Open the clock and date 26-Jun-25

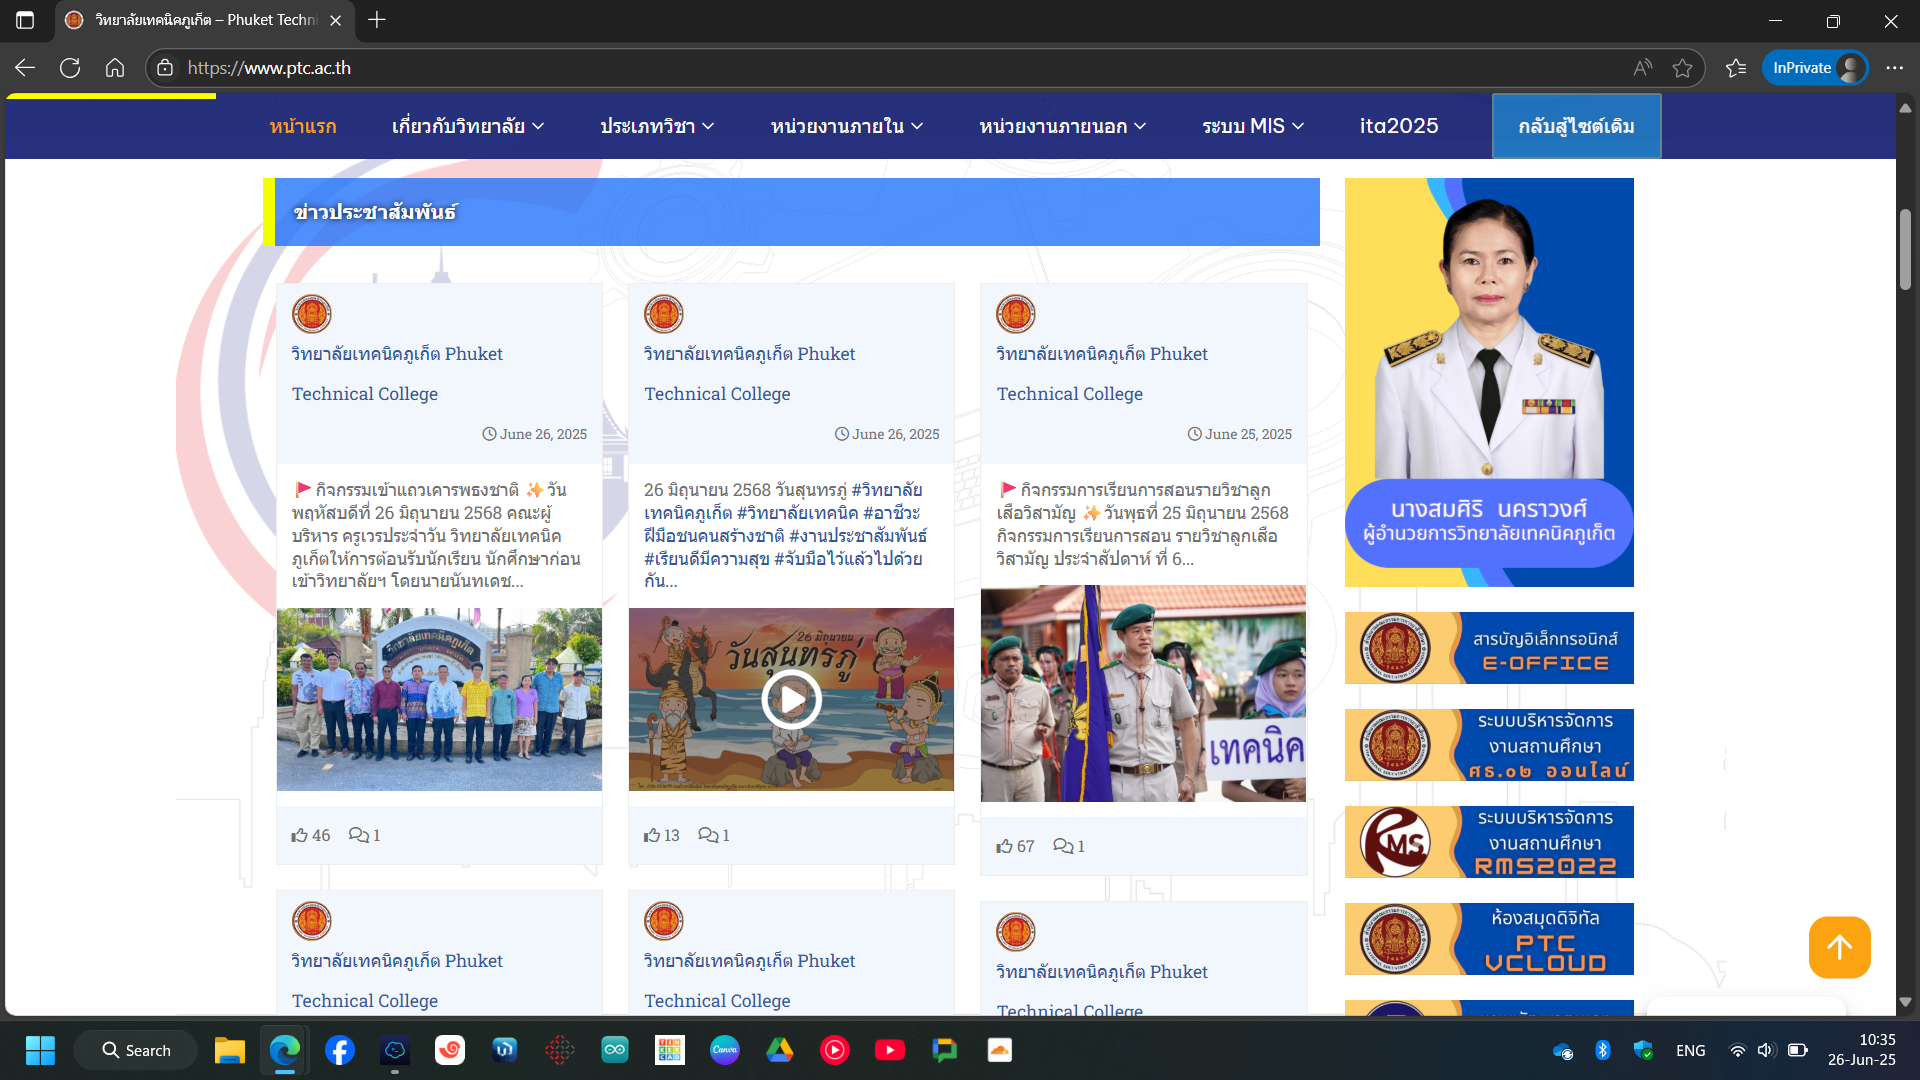click(1862, 1050)
